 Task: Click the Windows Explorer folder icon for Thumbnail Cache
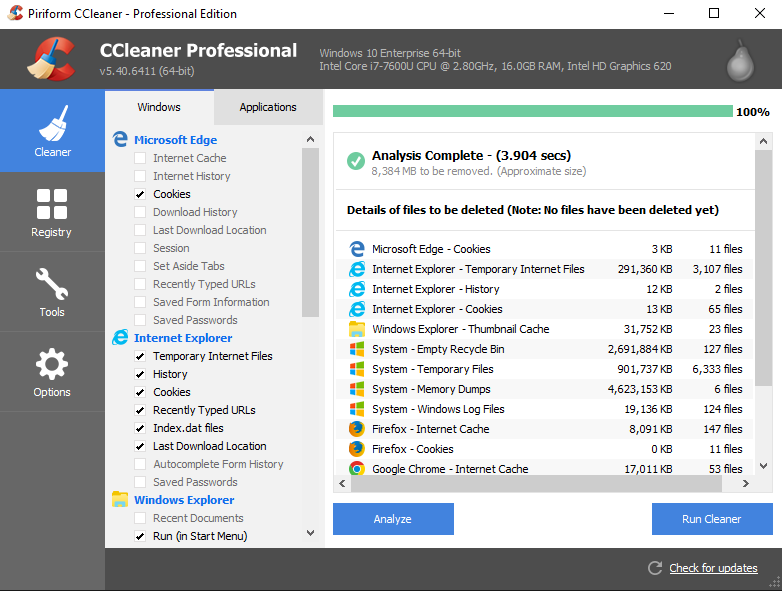point(356,329)
